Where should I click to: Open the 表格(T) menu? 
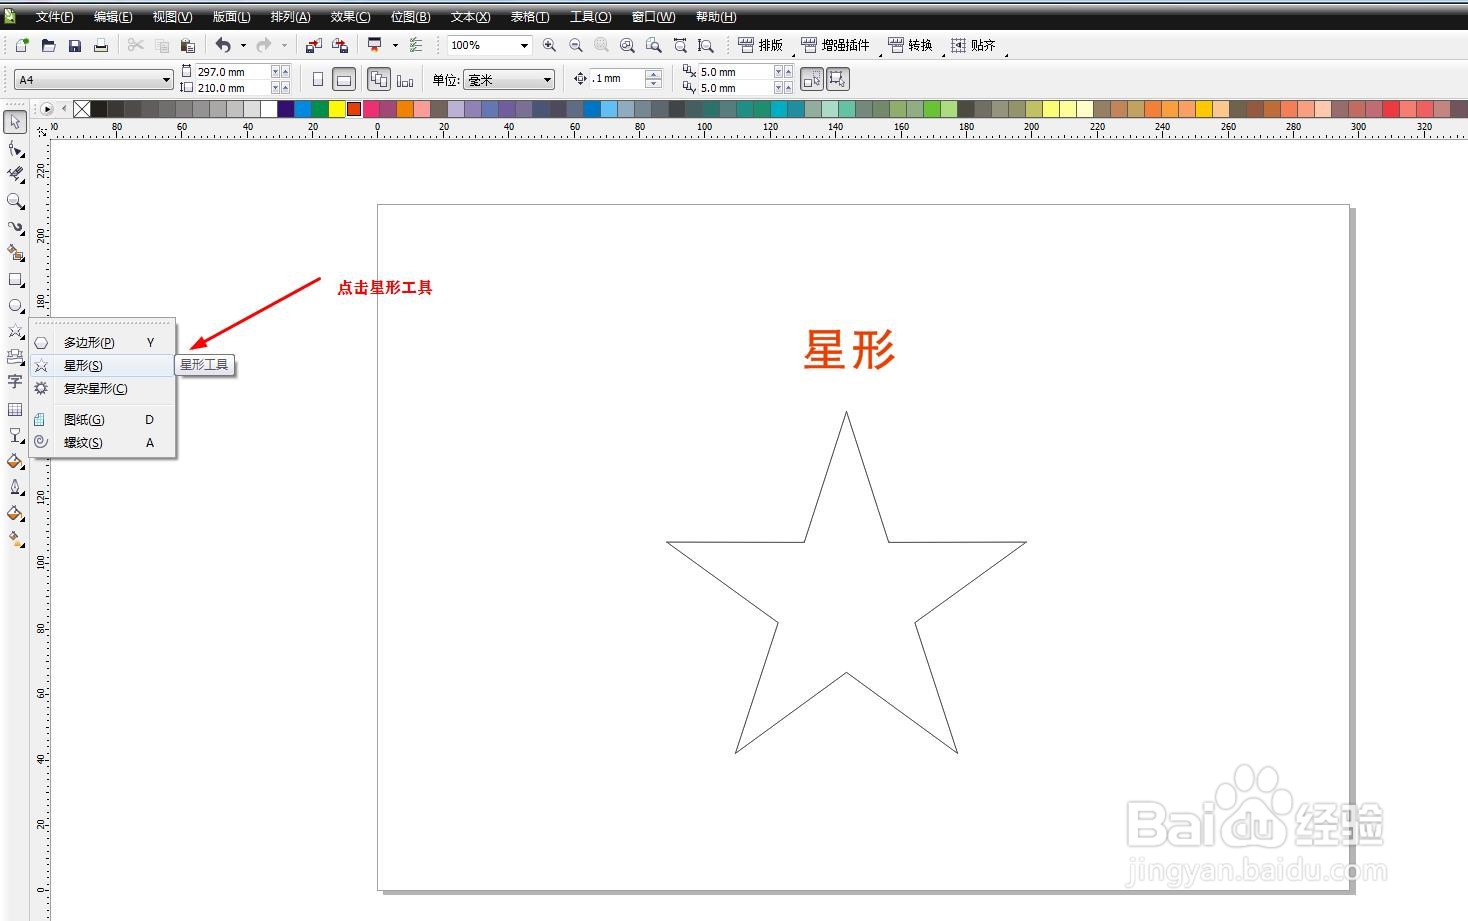tap(530, 17)
